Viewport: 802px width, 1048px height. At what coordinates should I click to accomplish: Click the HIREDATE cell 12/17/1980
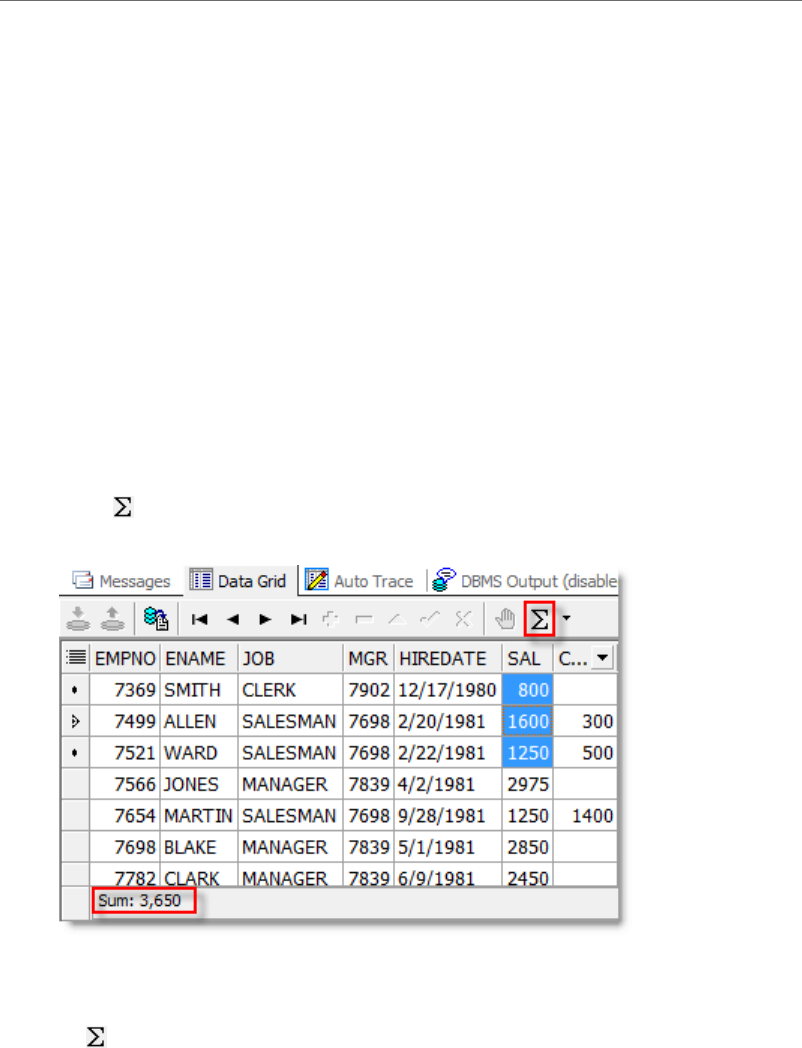(448, 690)
